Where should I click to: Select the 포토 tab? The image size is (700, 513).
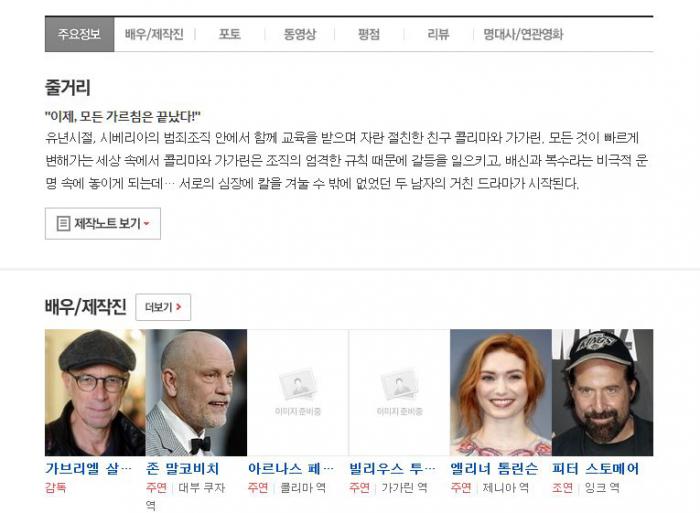[x=230, y=34]
